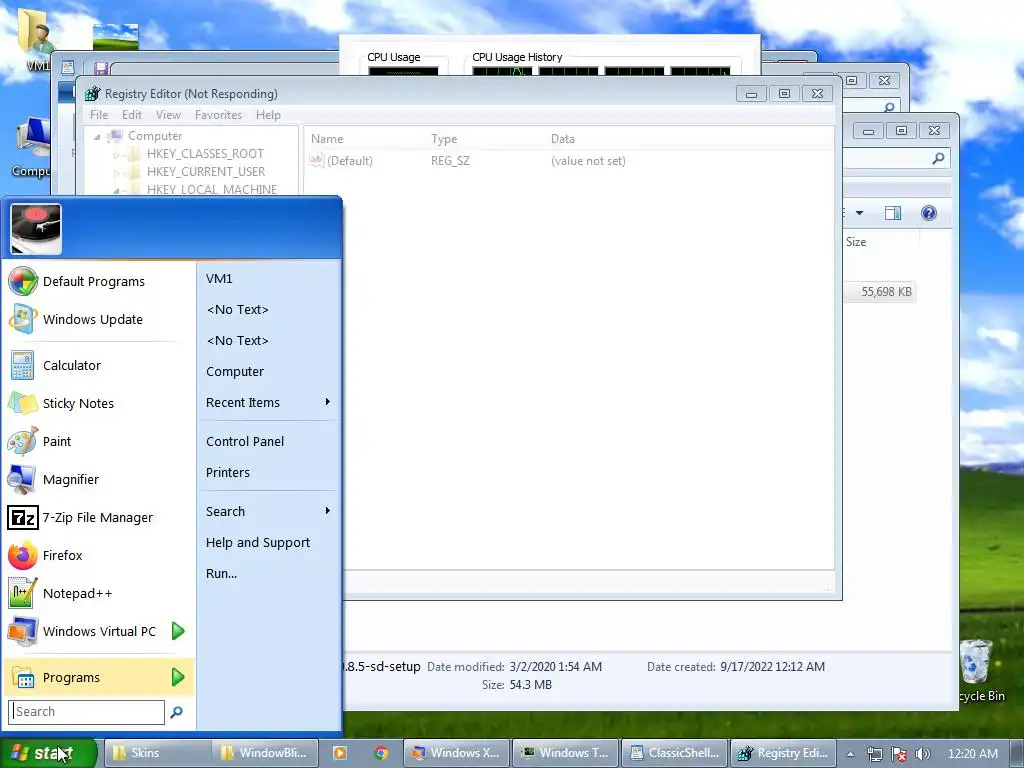Show hidden system tray icons
Image resolution: width=1024 pixels, height=768 pixels.
click(850, 754)
